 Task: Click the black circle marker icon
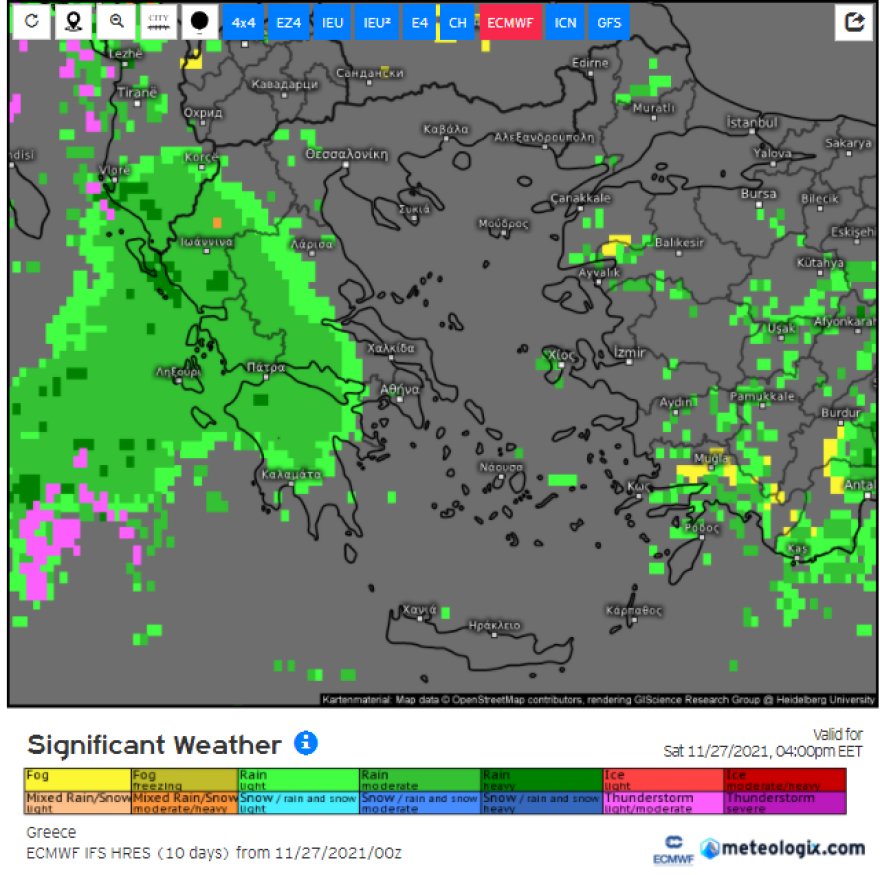coord(201,22)
